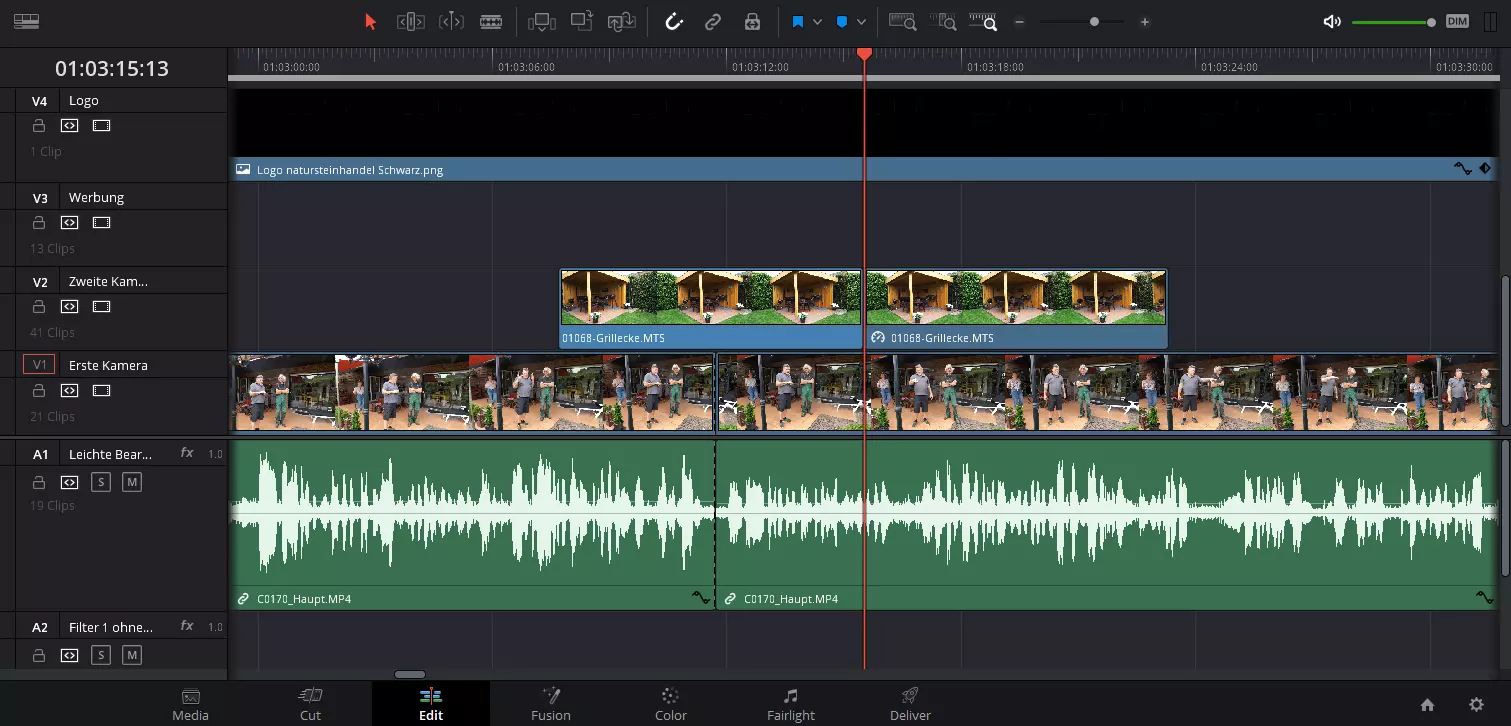Screen dimensions: 1511x726
Task: Open the Color page
Action: 671,704
